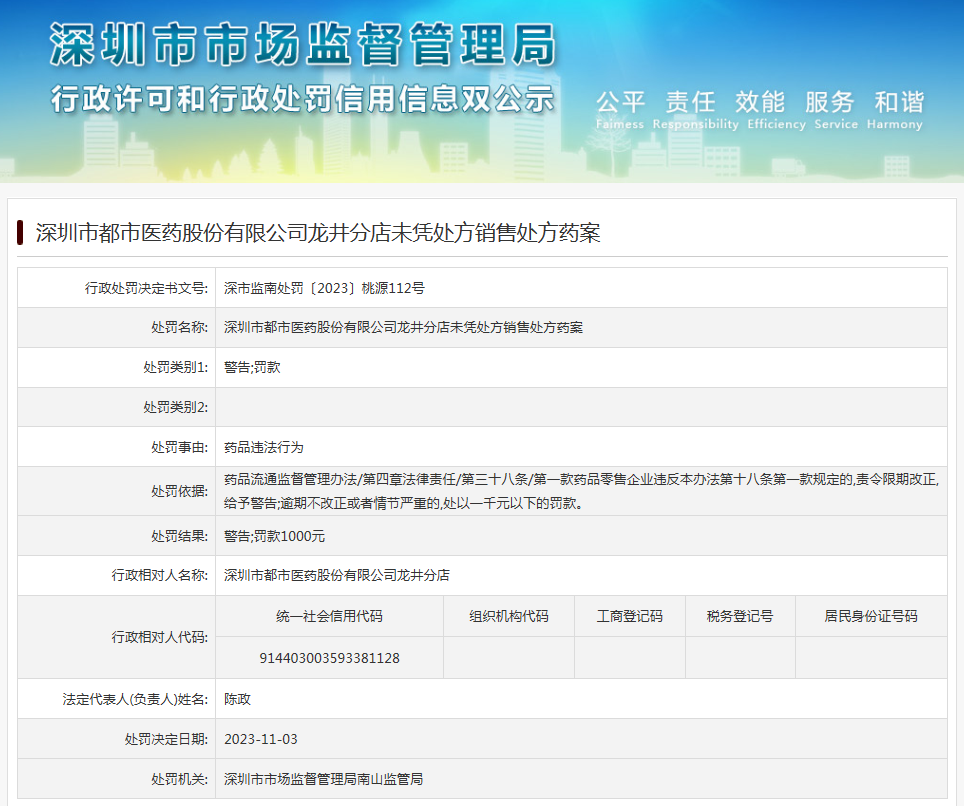Viewport: 964px width, 806px height.
Task: Click the page heading 深圳市都市医药股份有限公司龙井分店未凭处方销售处方药案
Action: coord(318,233)
